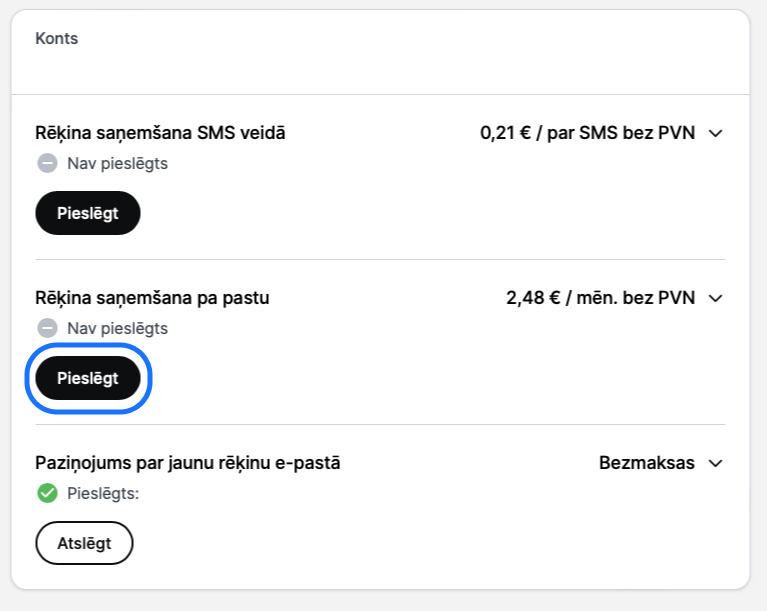Disable e-mail notification with Atslēgt button
767x611 pixels.
click(x=84, y=543)
